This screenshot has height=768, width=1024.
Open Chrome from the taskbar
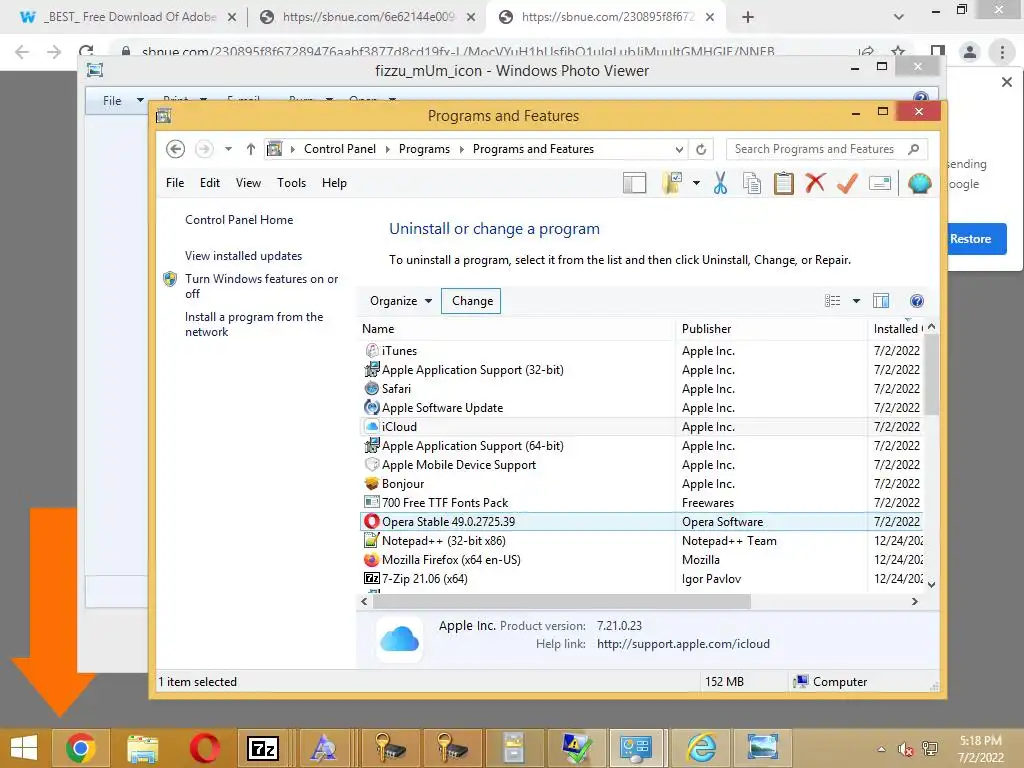click(80, 748)
